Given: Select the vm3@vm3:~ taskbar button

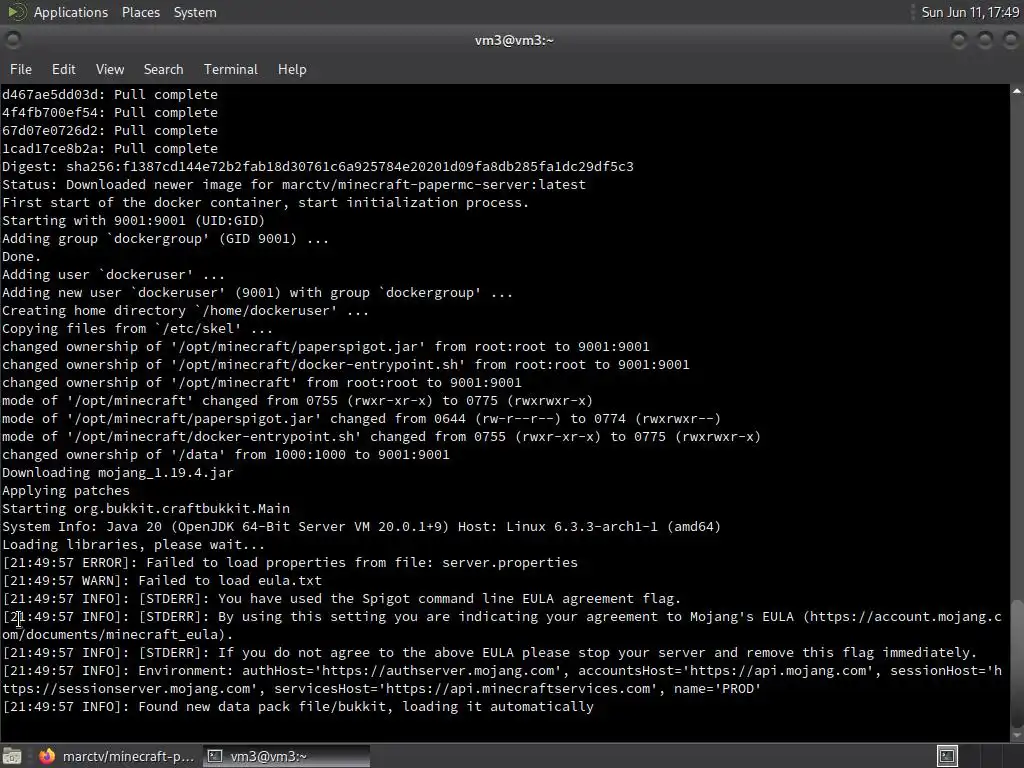Looking at the screenshot, I should pyautogui.click(x=286, y=756).
